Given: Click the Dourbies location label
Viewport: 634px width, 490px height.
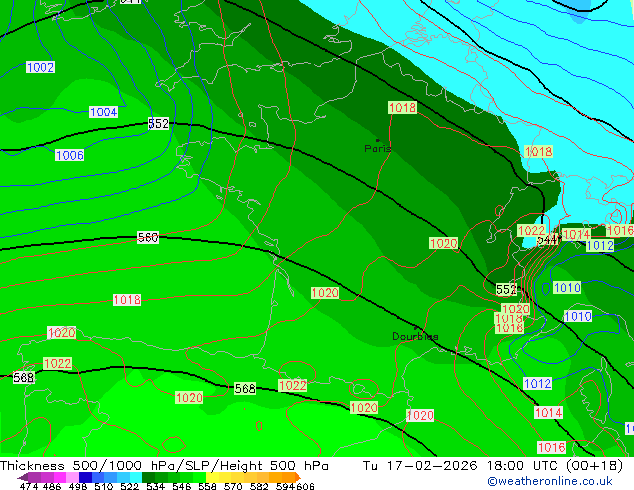Looking at the screenshot, I should pos(415,336).
